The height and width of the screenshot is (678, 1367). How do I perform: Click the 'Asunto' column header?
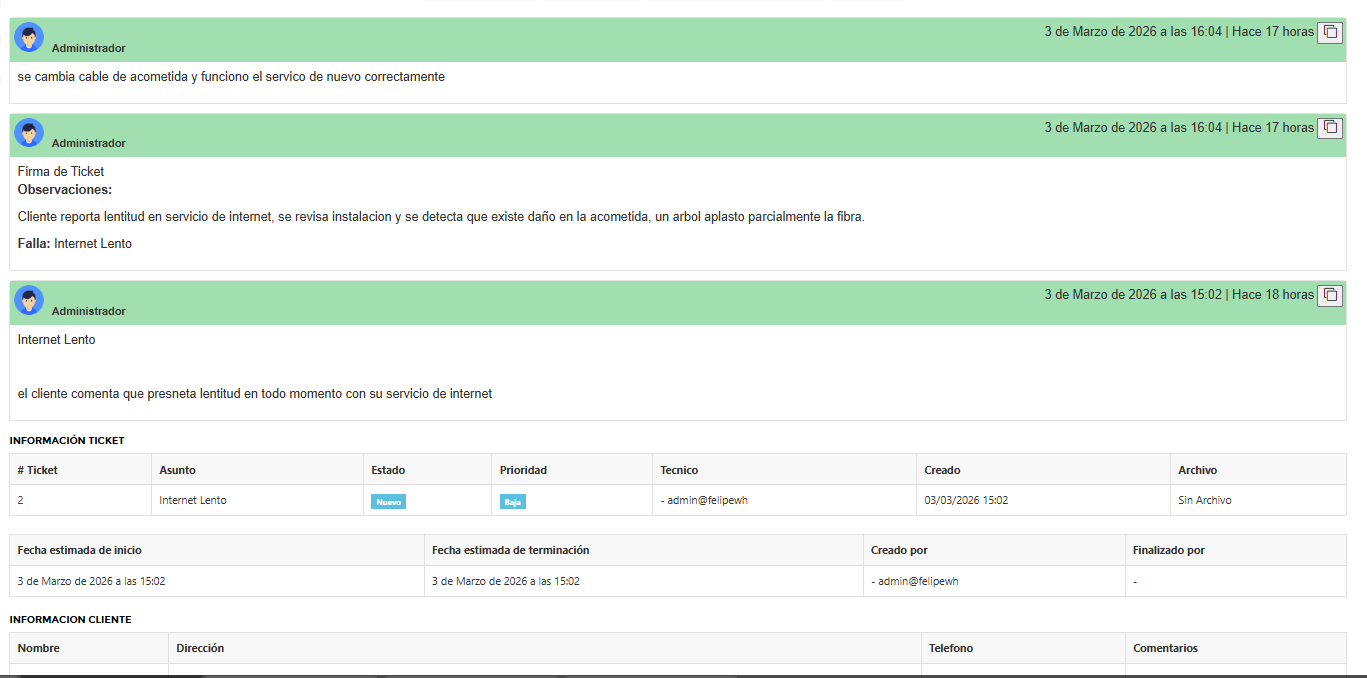point(177,470)
